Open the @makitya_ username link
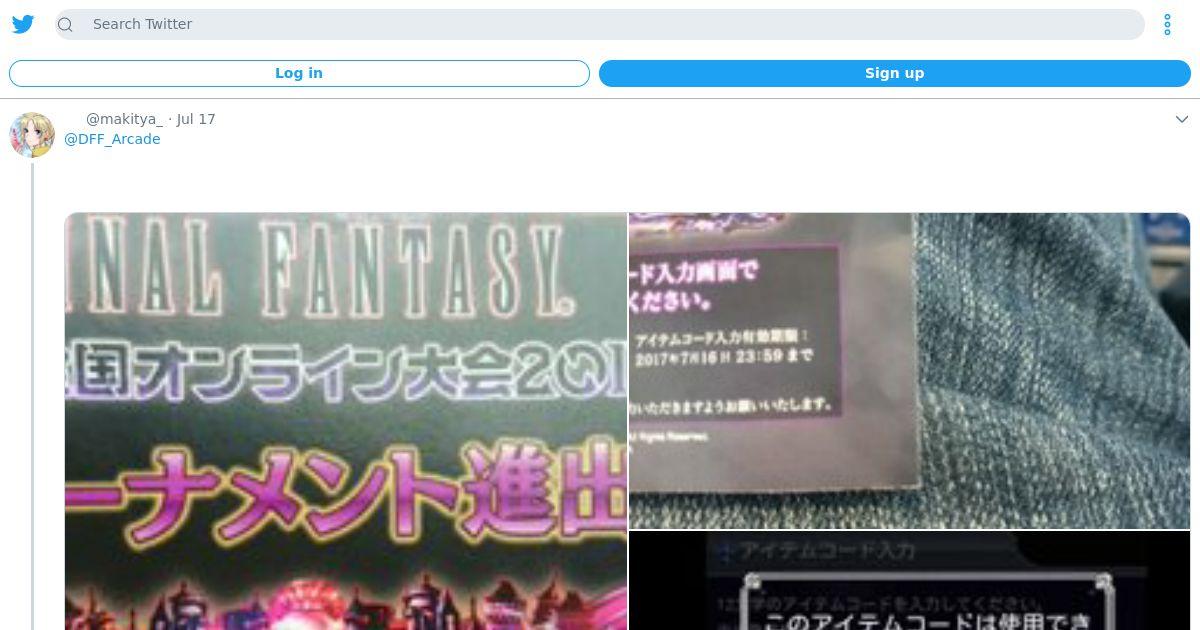This screenshot has height=630, width=1200. click(x=124, y=119)
